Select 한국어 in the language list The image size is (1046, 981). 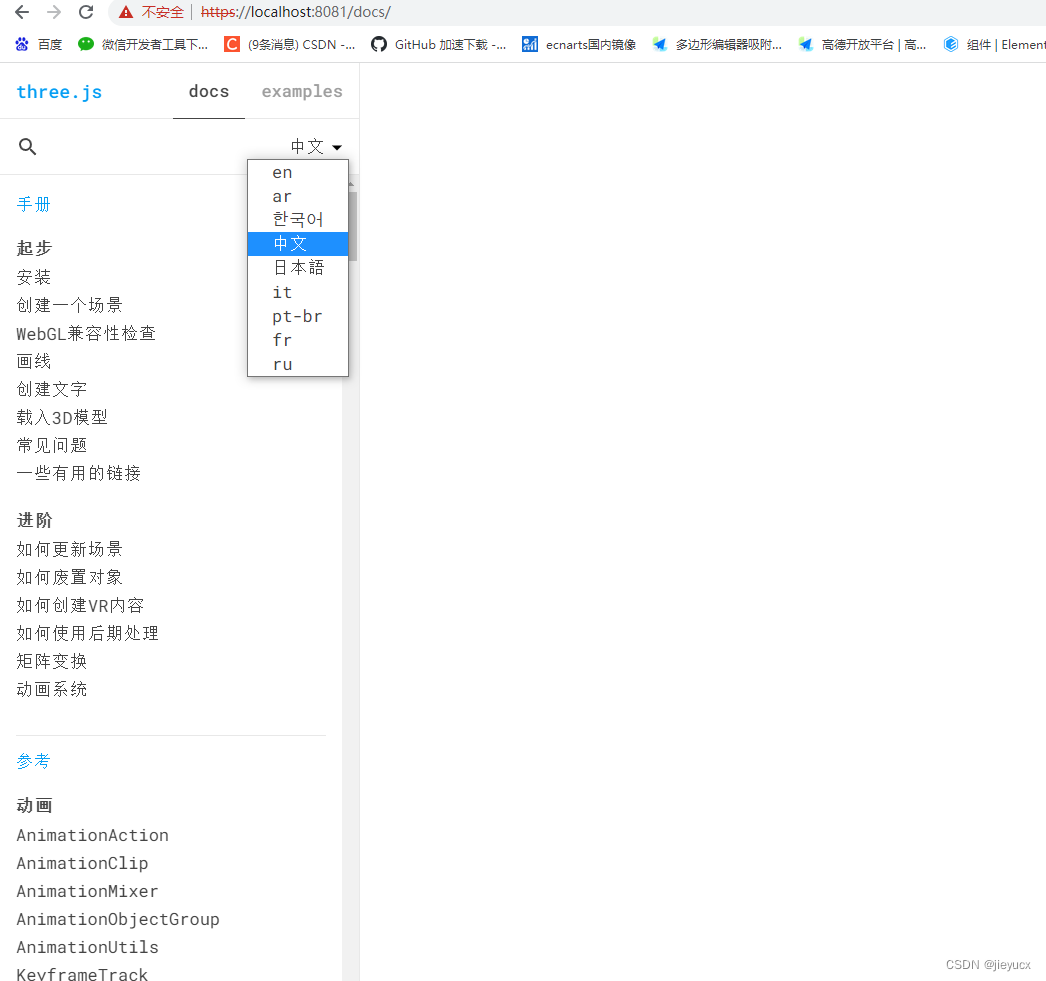click(x=298, y=219)
